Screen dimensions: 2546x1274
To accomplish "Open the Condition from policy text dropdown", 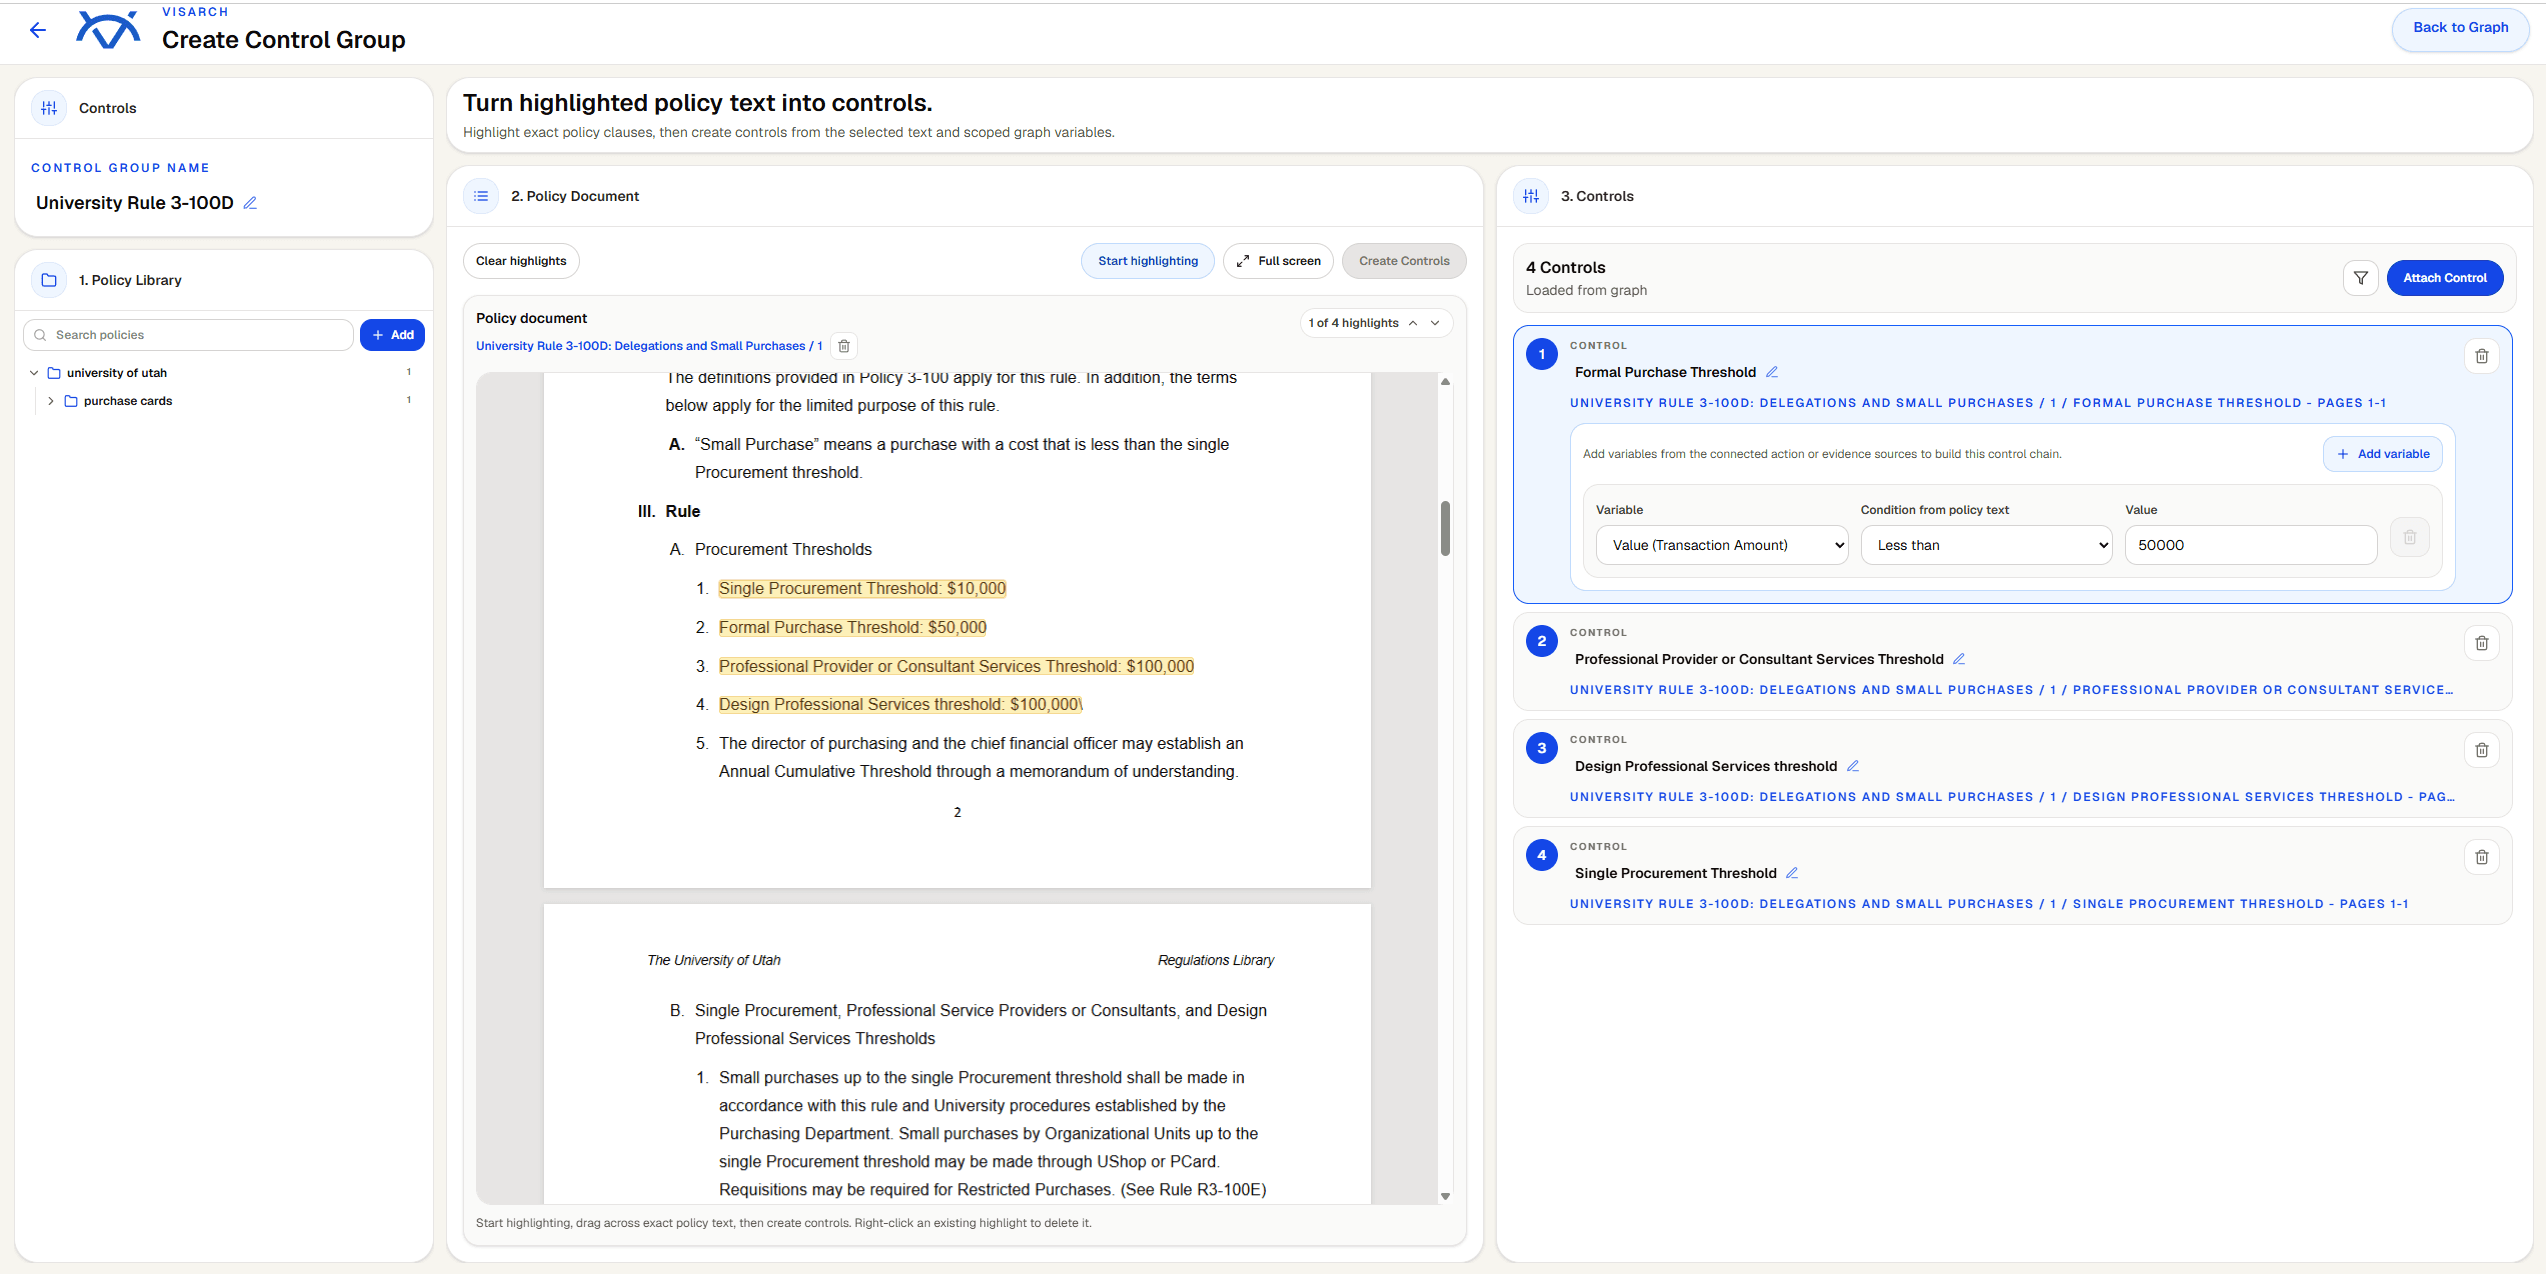I will (x=1986, y=545).
